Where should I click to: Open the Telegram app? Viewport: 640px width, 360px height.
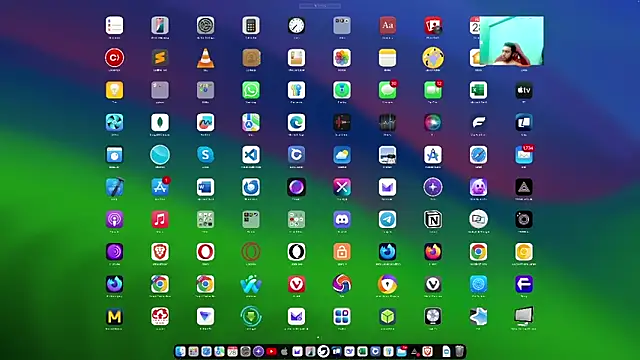click(387, 220)
